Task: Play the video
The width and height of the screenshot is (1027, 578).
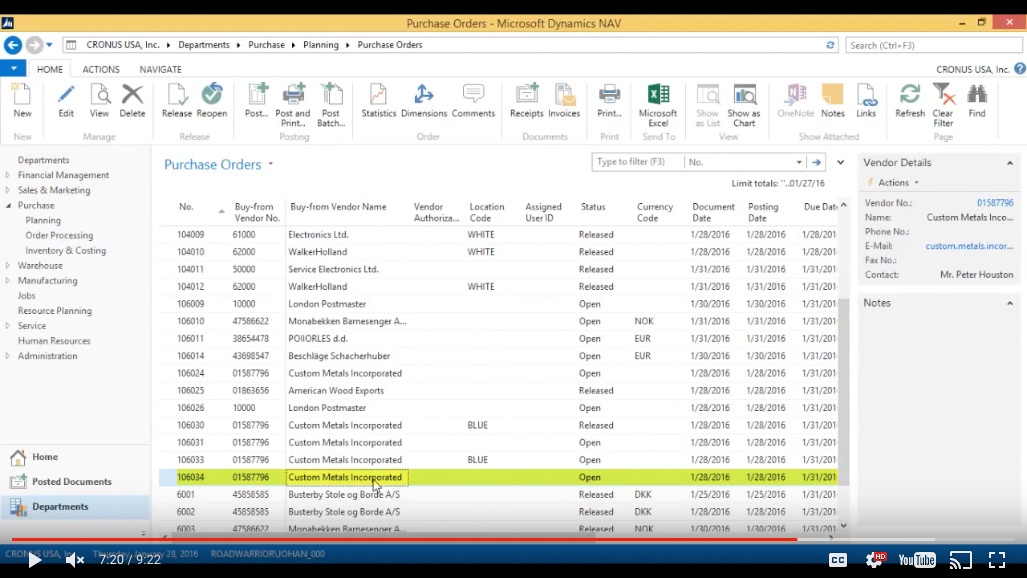Action: click(34, 560)
